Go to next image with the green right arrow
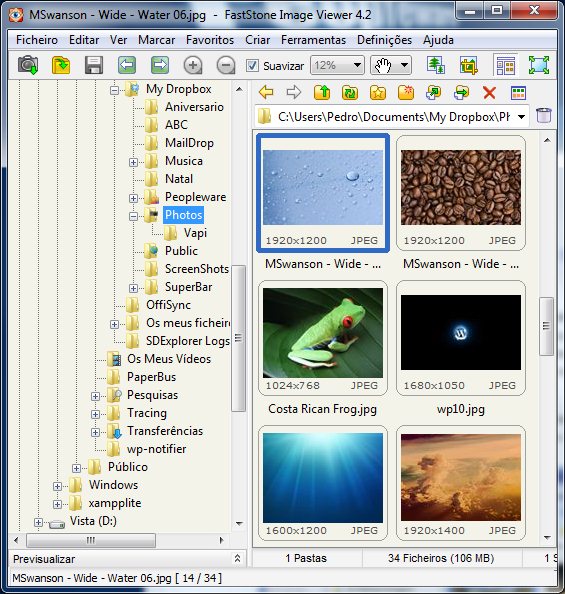This screenshot has width=565, height=594. 160,65
